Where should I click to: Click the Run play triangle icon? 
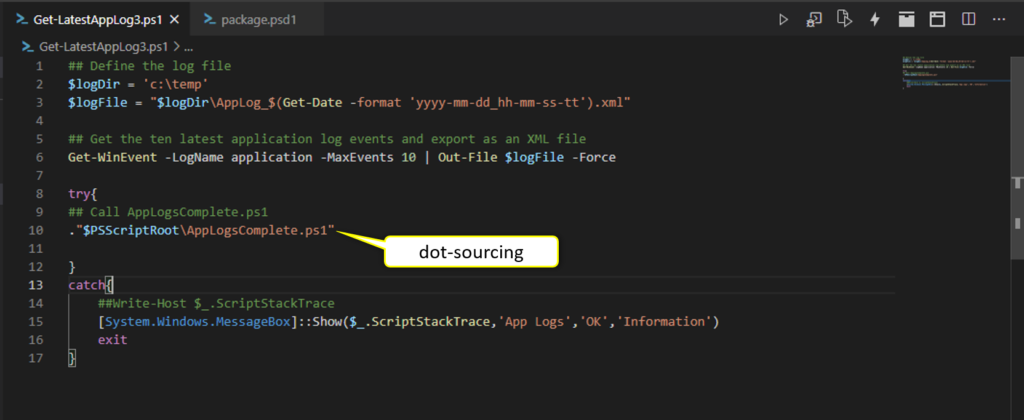pos(784,19)
